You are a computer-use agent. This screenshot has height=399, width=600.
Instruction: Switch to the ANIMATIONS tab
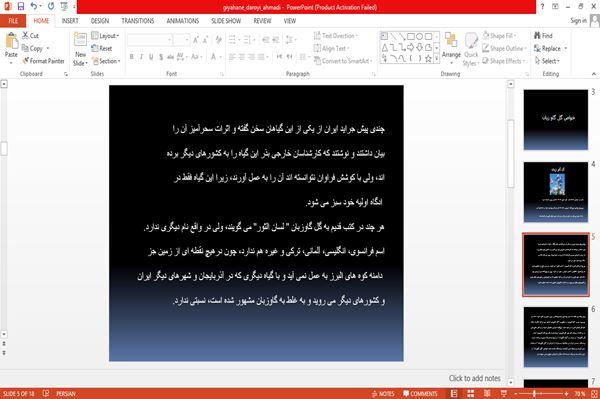(x=183, y=21)
